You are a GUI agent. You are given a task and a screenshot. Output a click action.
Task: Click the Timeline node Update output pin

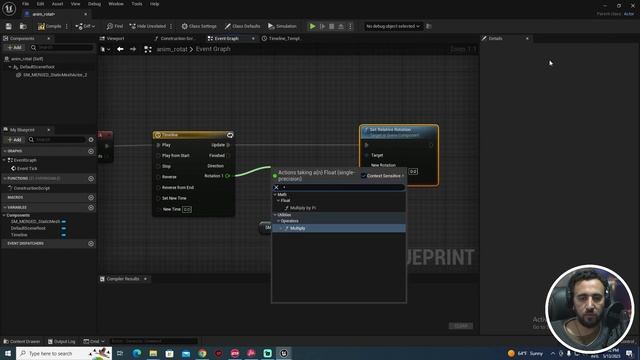point(228,145)
